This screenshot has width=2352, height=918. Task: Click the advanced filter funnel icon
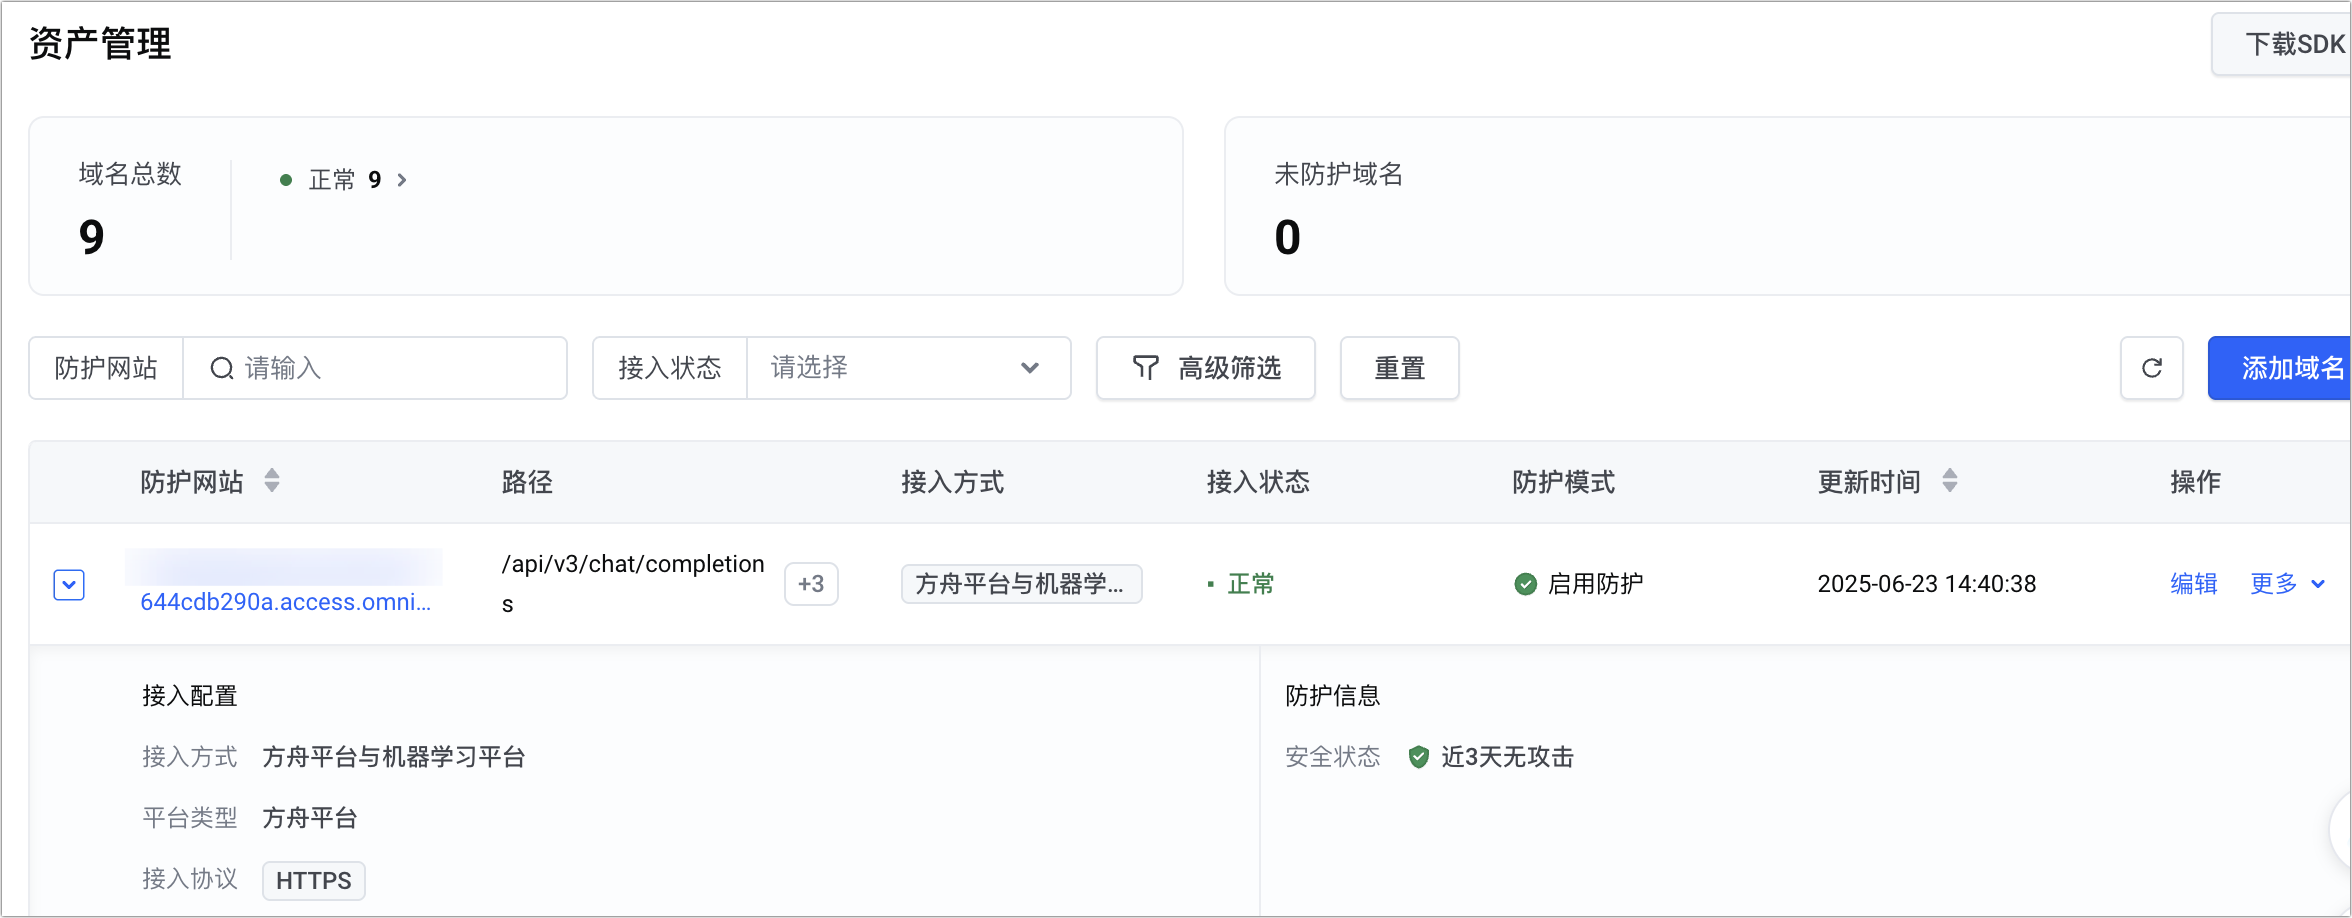1145,368
